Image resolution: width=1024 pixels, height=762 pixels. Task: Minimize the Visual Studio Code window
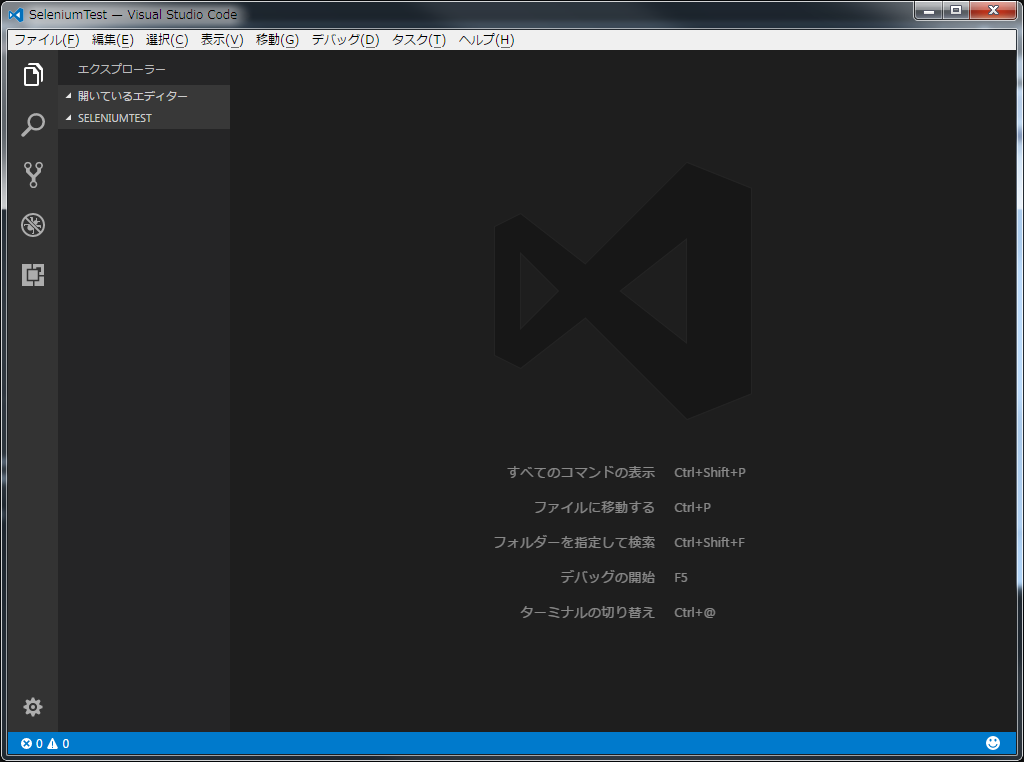[x=929, y=10]
